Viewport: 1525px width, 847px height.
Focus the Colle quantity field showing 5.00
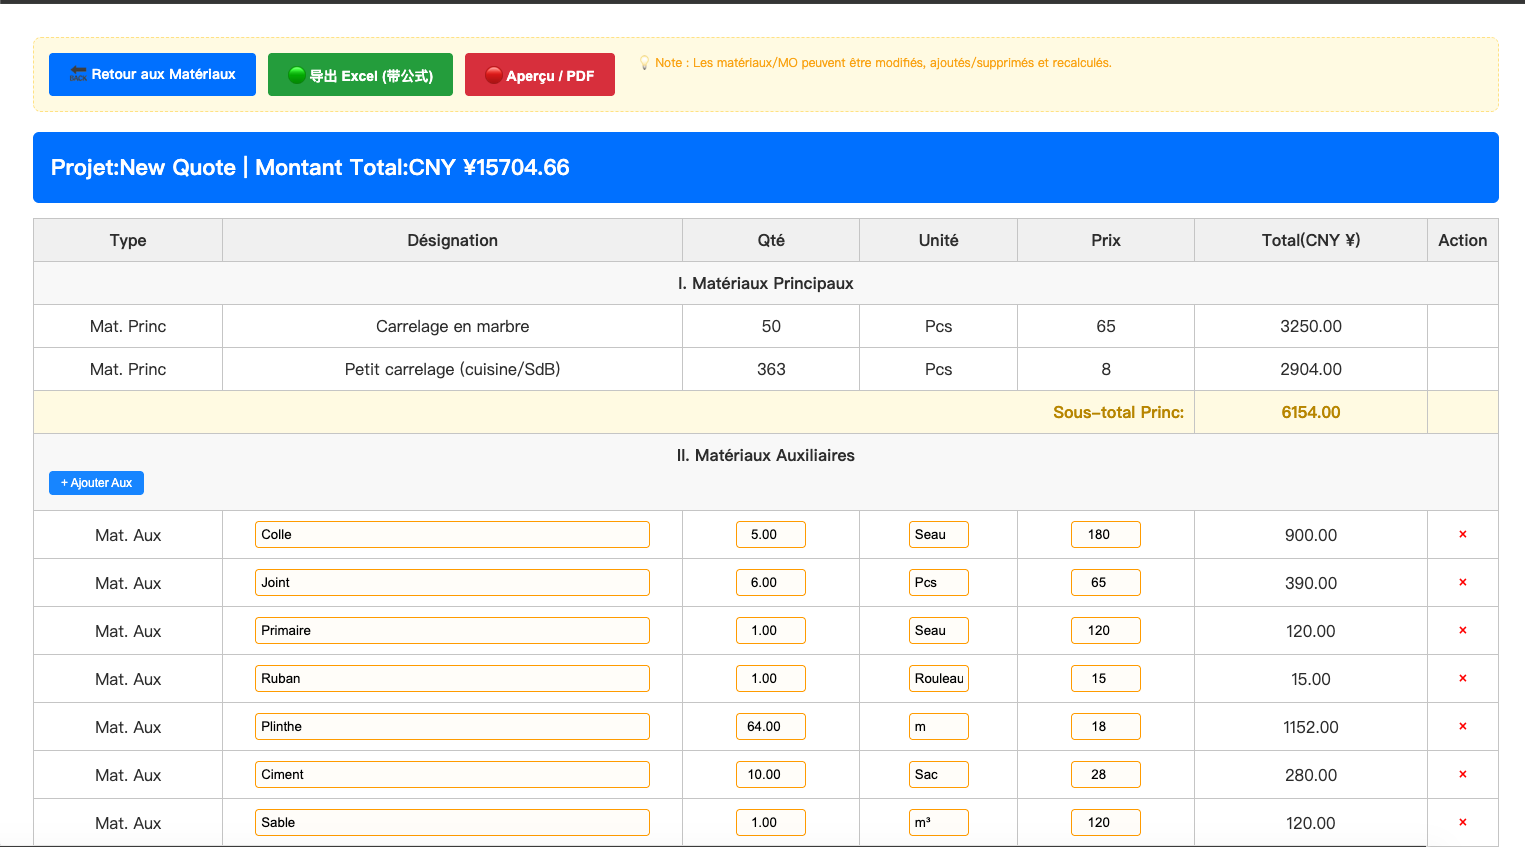pyautogui.click(x=771, y=535)
